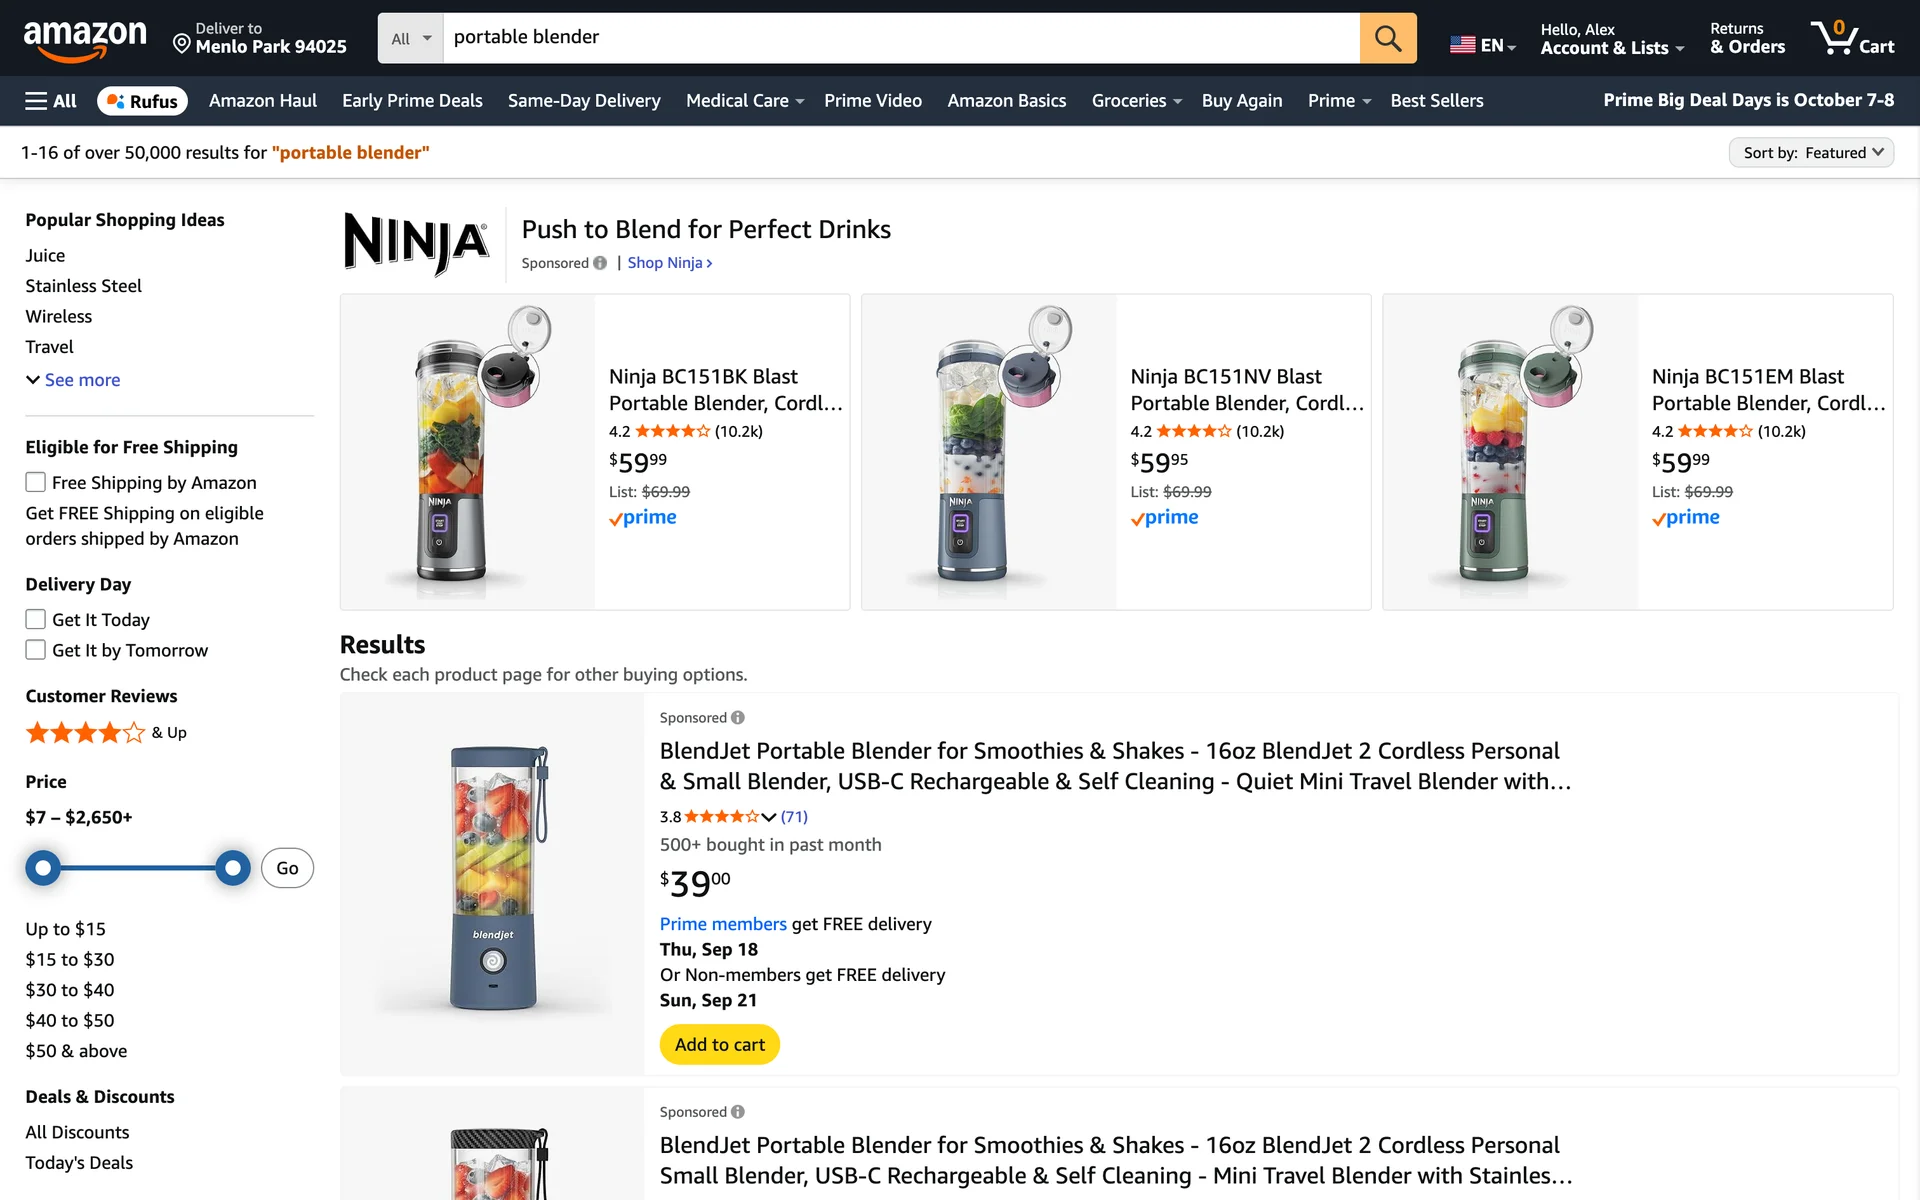This screenshot has height=1200, width=1920.
Task: Tick the Get It by Tomorrow checkbox
Action: pyautogui.click(x=36, y=650)
